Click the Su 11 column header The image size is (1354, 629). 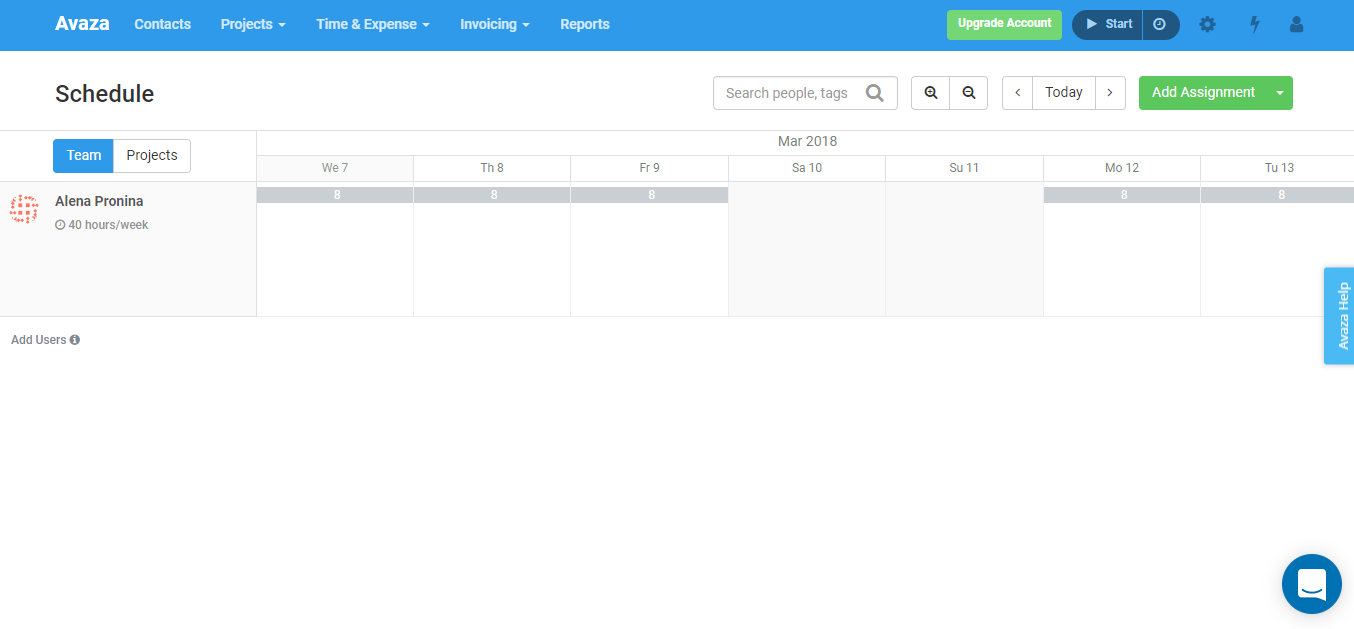964,168
